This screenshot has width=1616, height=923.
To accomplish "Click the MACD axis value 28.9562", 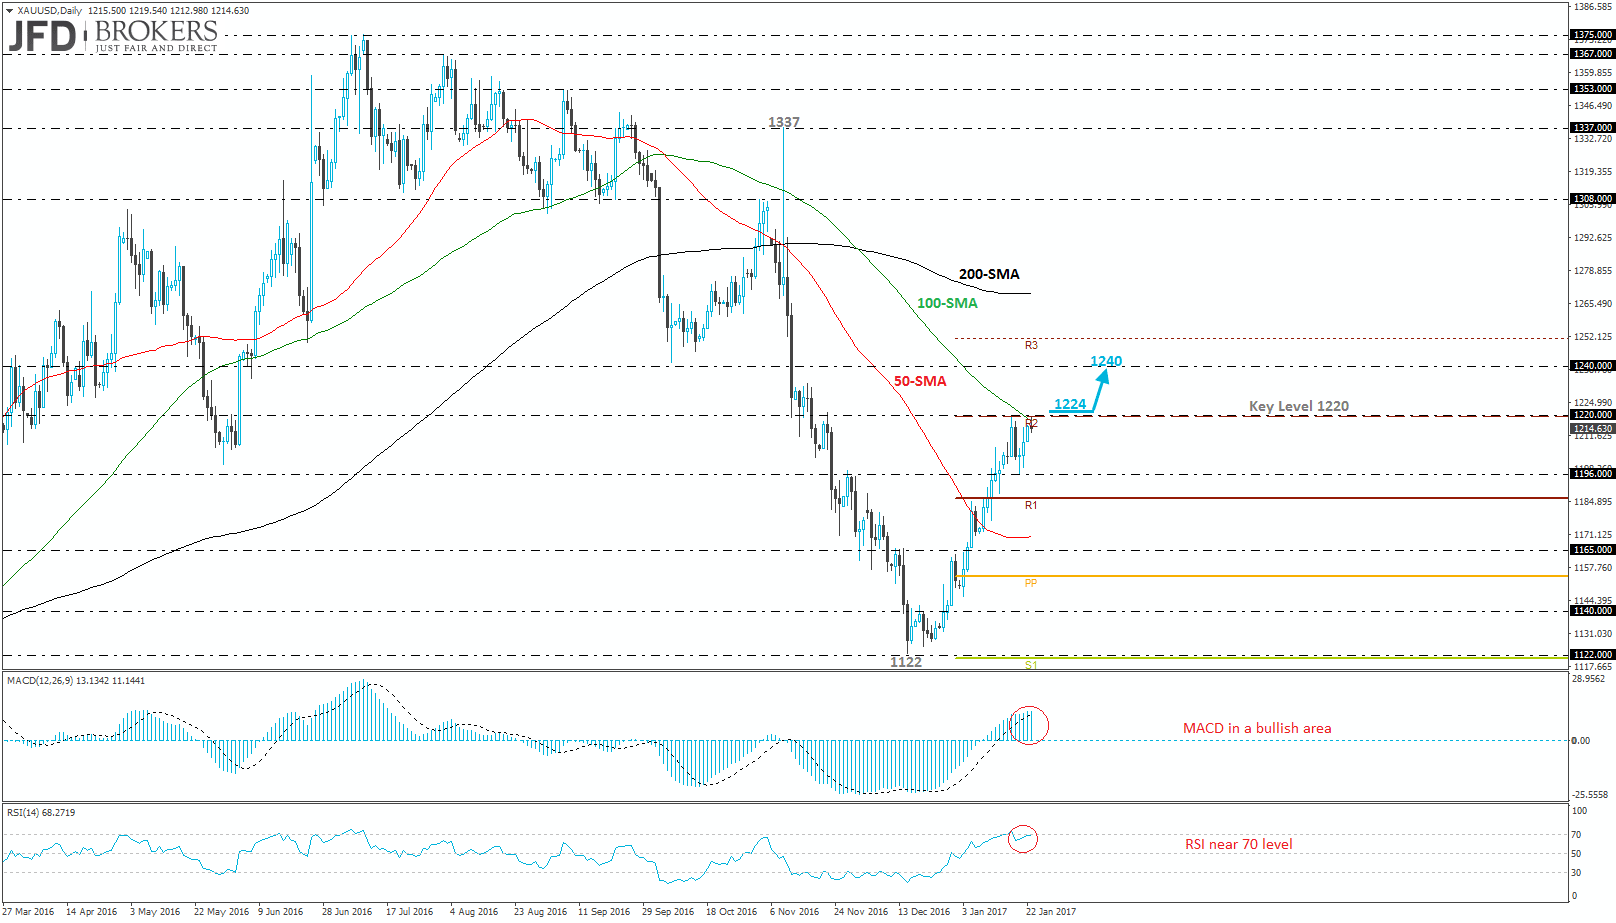I will [x=1589, y=679].
